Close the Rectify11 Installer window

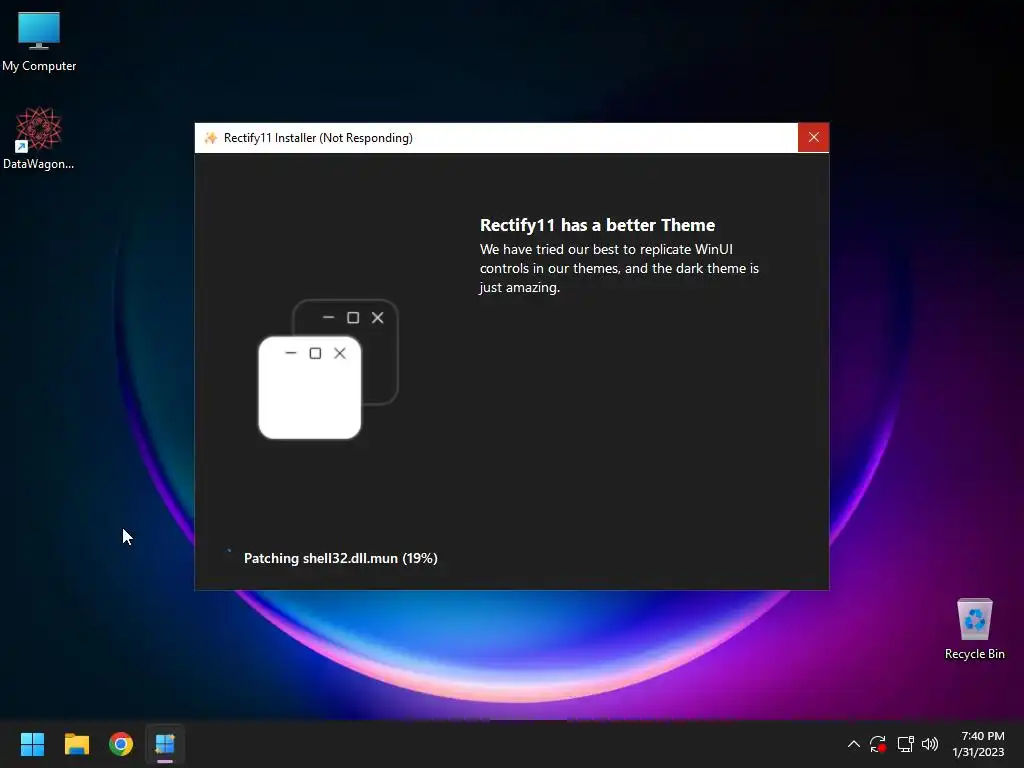coord(813,137)
